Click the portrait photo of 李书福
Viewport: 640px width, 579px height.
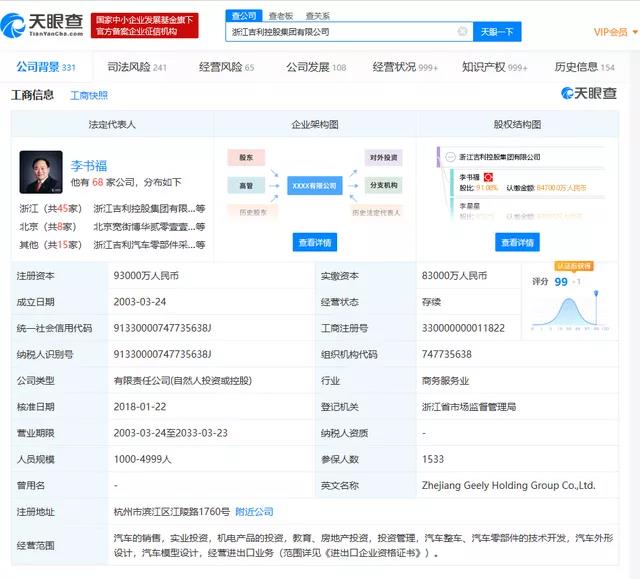(41, 172)
